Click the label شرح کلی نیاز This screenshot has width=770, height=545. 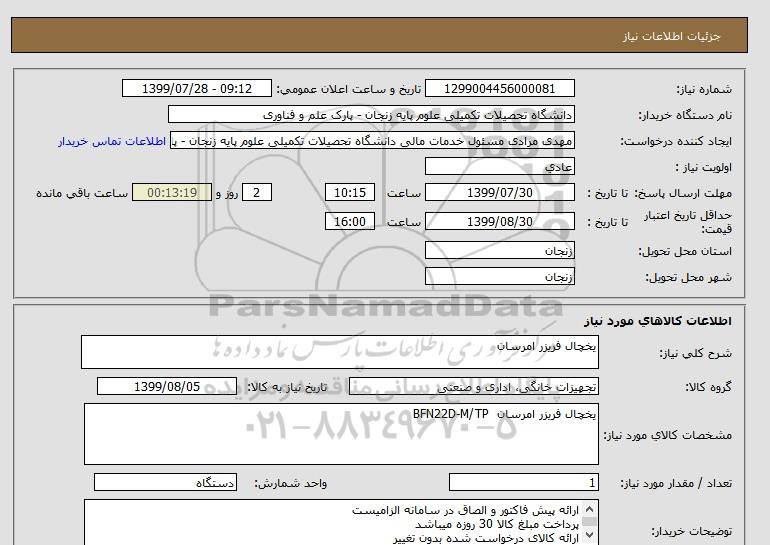(x=695, y=353)
